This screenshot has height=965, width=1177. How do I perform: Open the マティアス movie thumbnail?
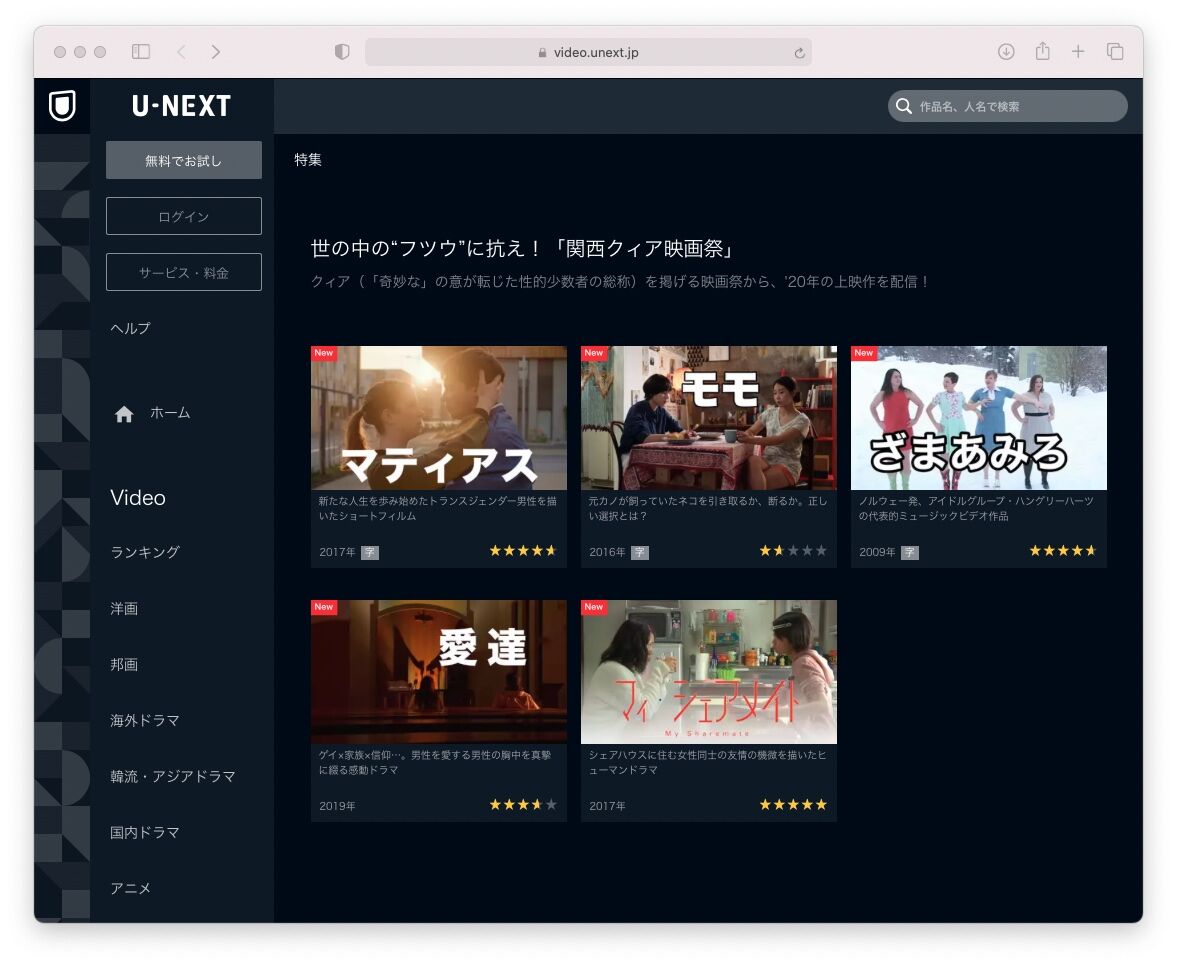[x=438, y=418]
